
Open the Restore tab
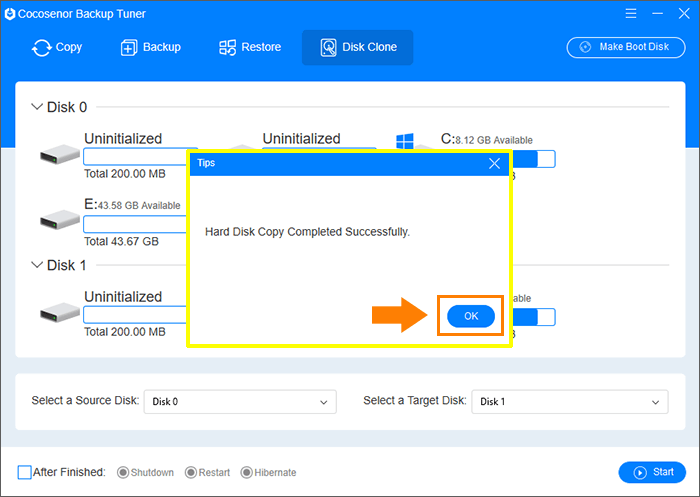point(250,47)
